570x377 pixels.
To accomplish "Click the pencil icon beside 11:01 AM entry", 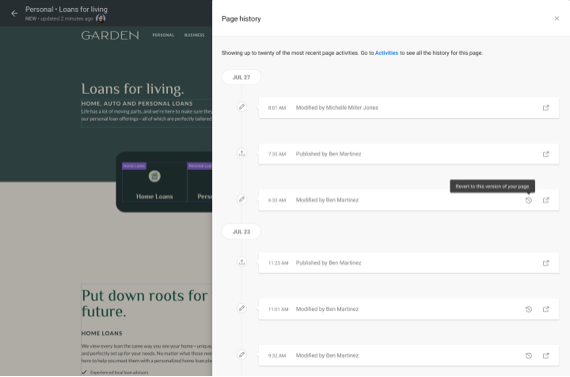I will point(242,308).
